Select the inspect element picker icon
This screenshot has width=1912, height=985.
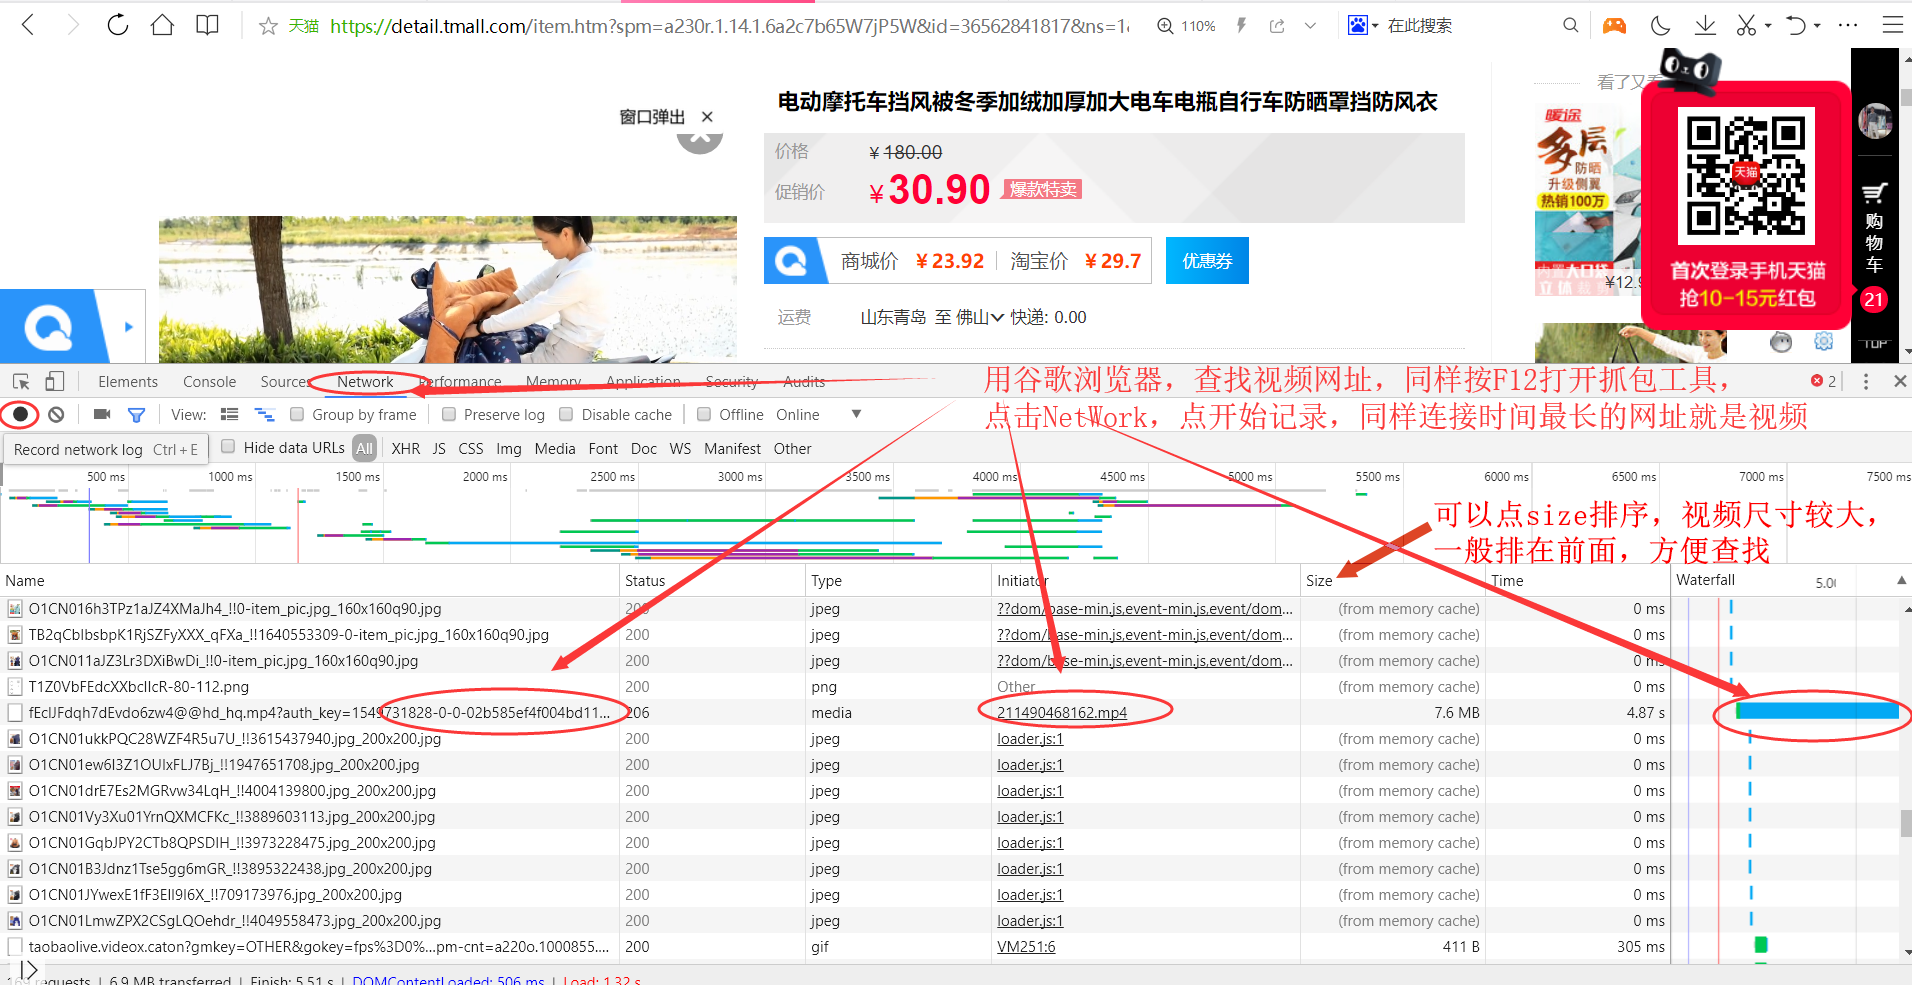coord(21,381)
